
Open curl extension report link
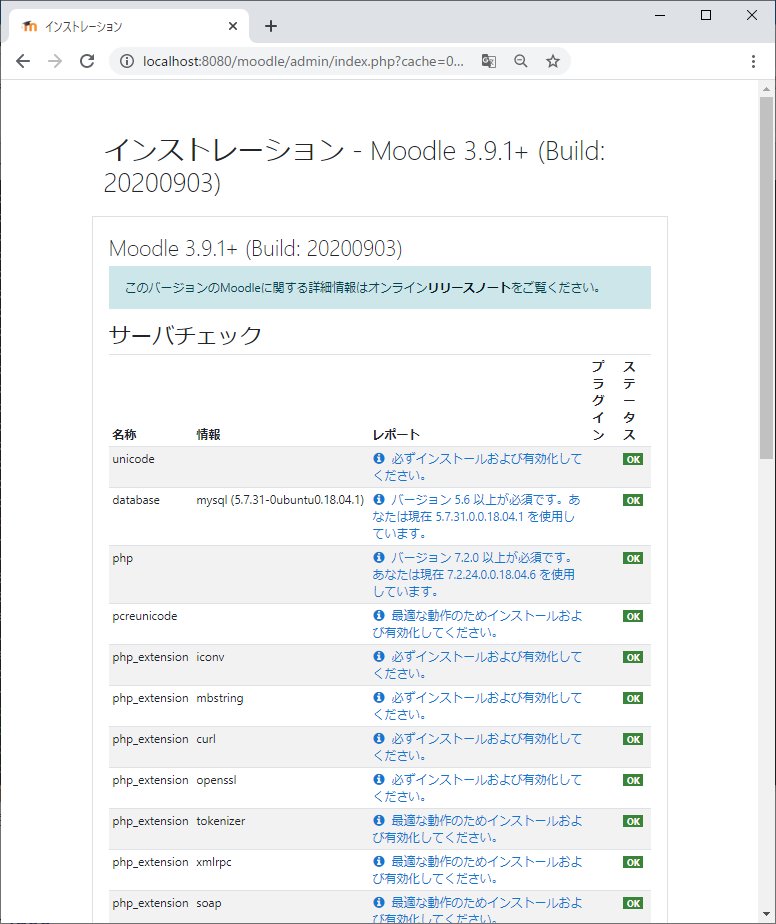click(477, 747)
